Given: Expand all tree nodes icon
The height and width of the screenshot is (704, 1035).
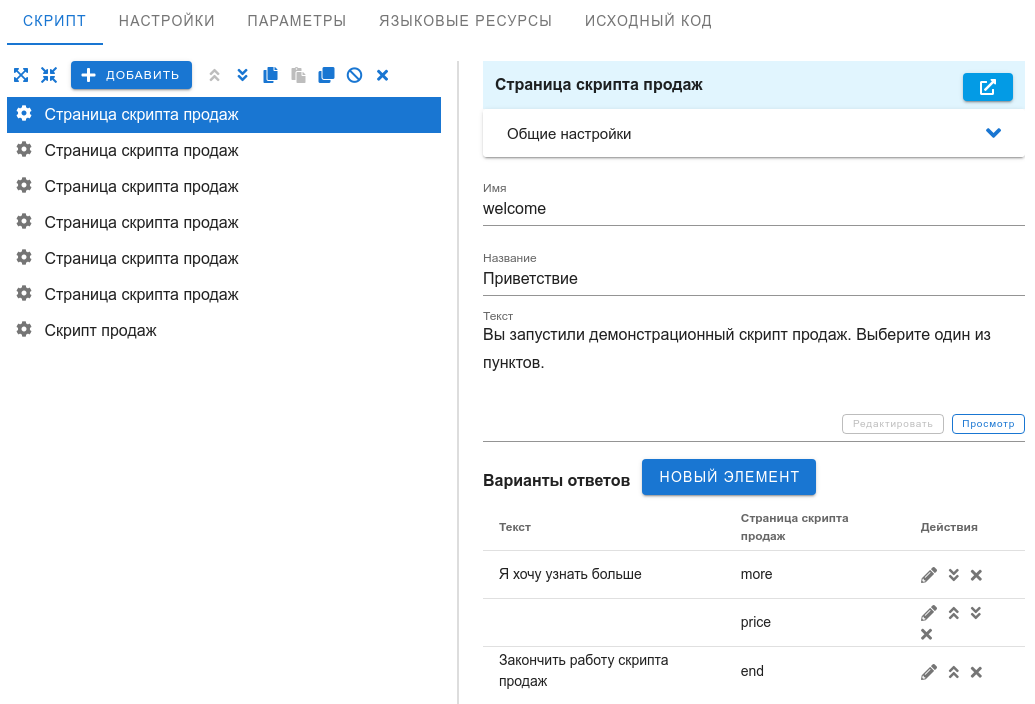Looking at the screenshot, I should (x=21, y=75).
